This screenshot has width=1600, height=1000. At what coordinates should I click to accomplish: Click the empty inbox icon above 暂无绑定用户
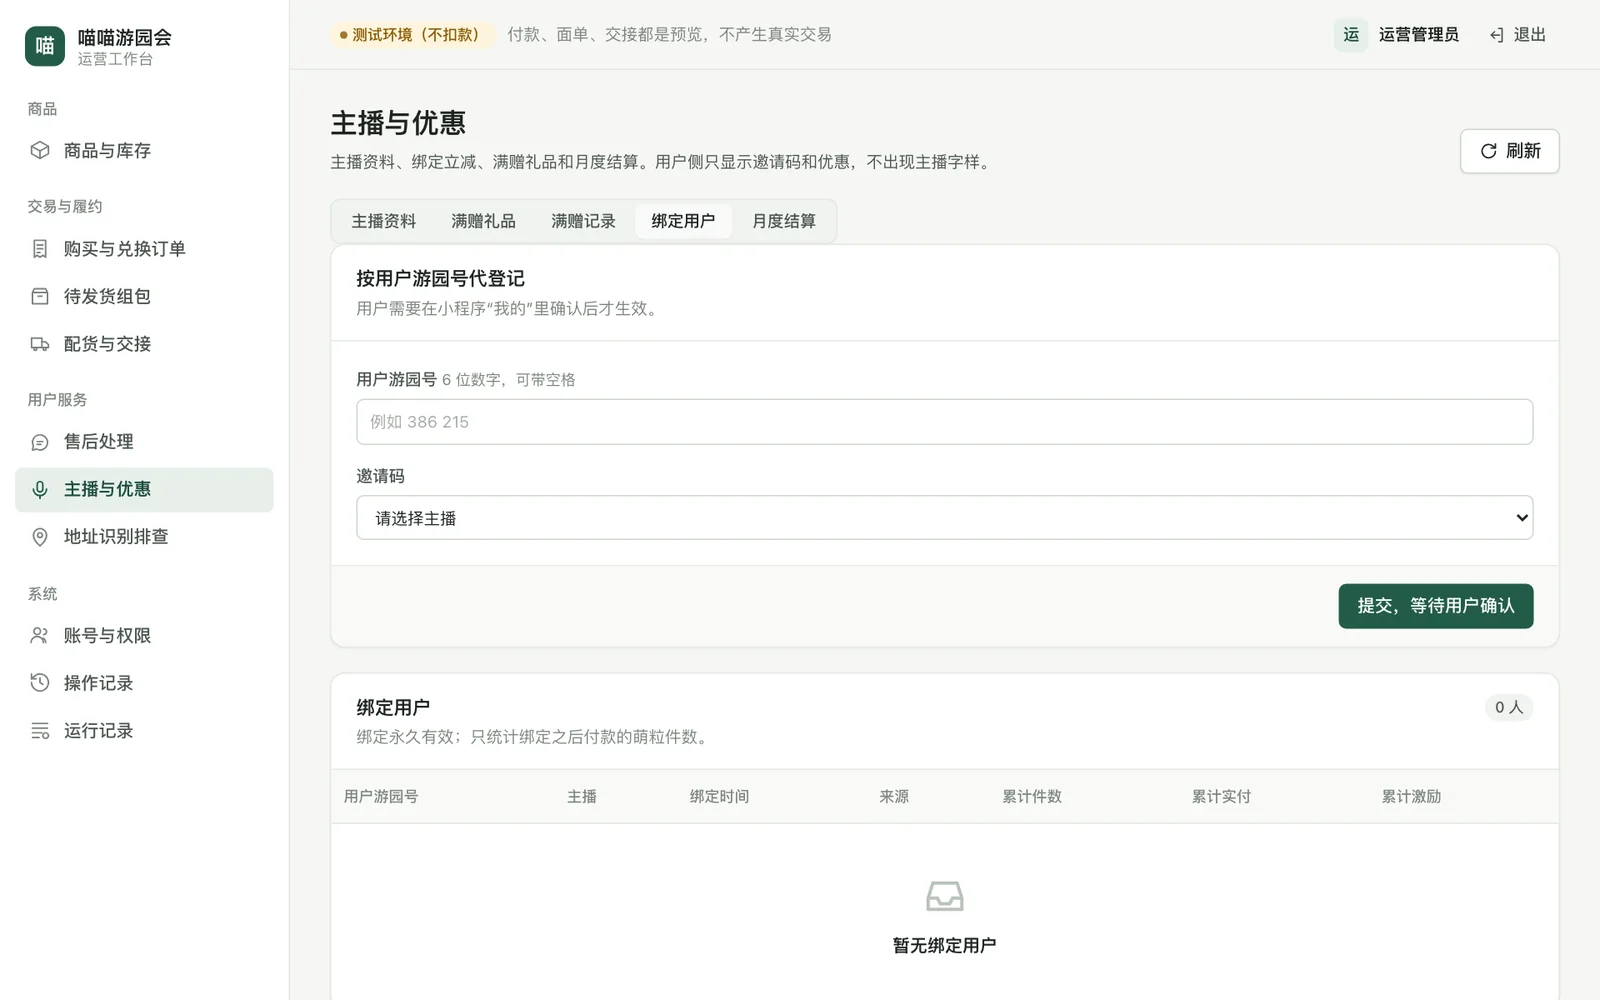[x=945, y=896]
